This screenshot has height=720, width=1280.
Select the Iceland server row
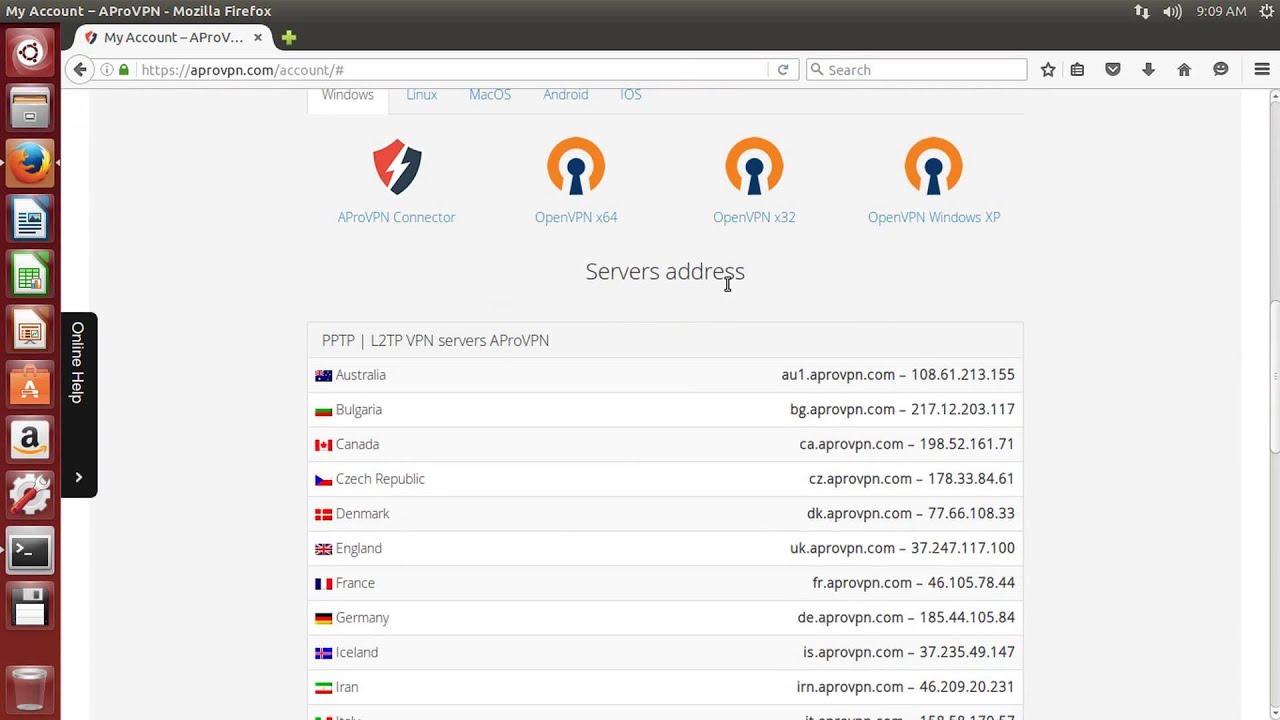point(665,652)
